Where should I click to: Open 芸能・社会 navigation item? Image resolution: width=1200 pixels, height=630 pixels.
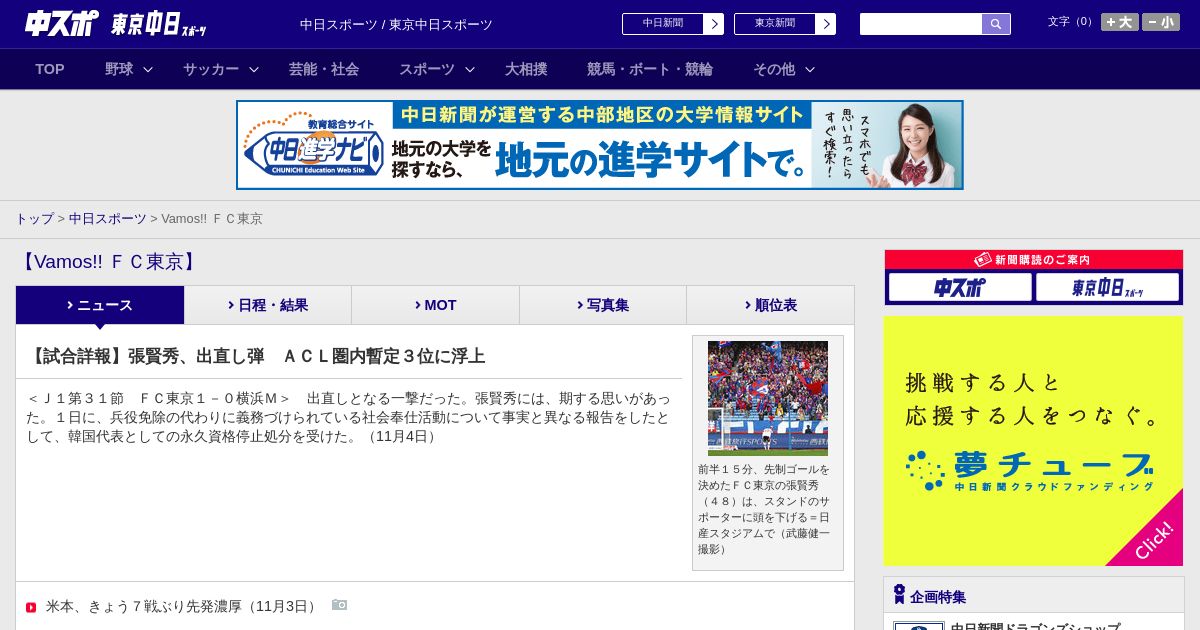pyautogui.click(x=324, y=69)
